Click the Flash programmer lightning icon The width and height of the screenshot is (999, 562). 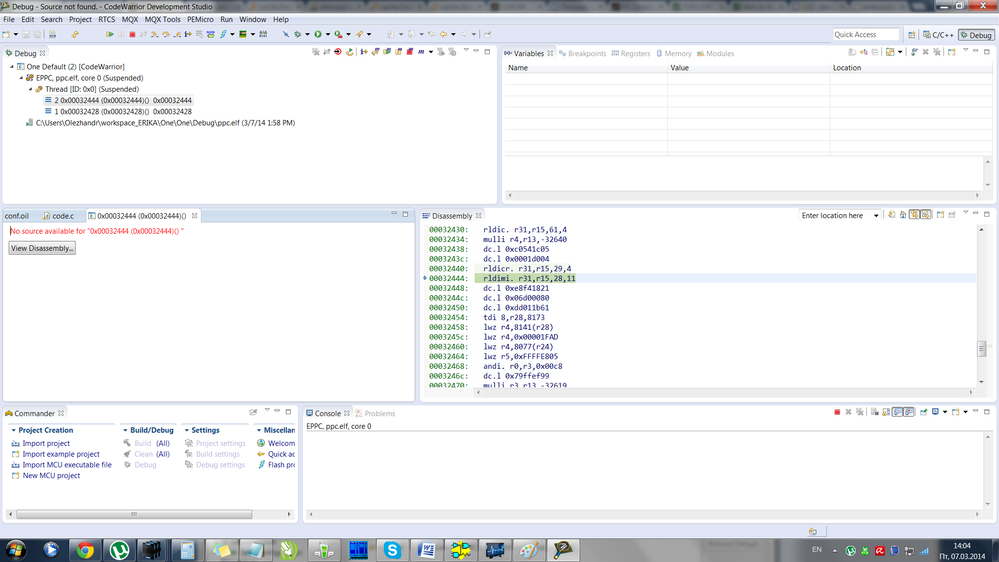pos(223,34)
